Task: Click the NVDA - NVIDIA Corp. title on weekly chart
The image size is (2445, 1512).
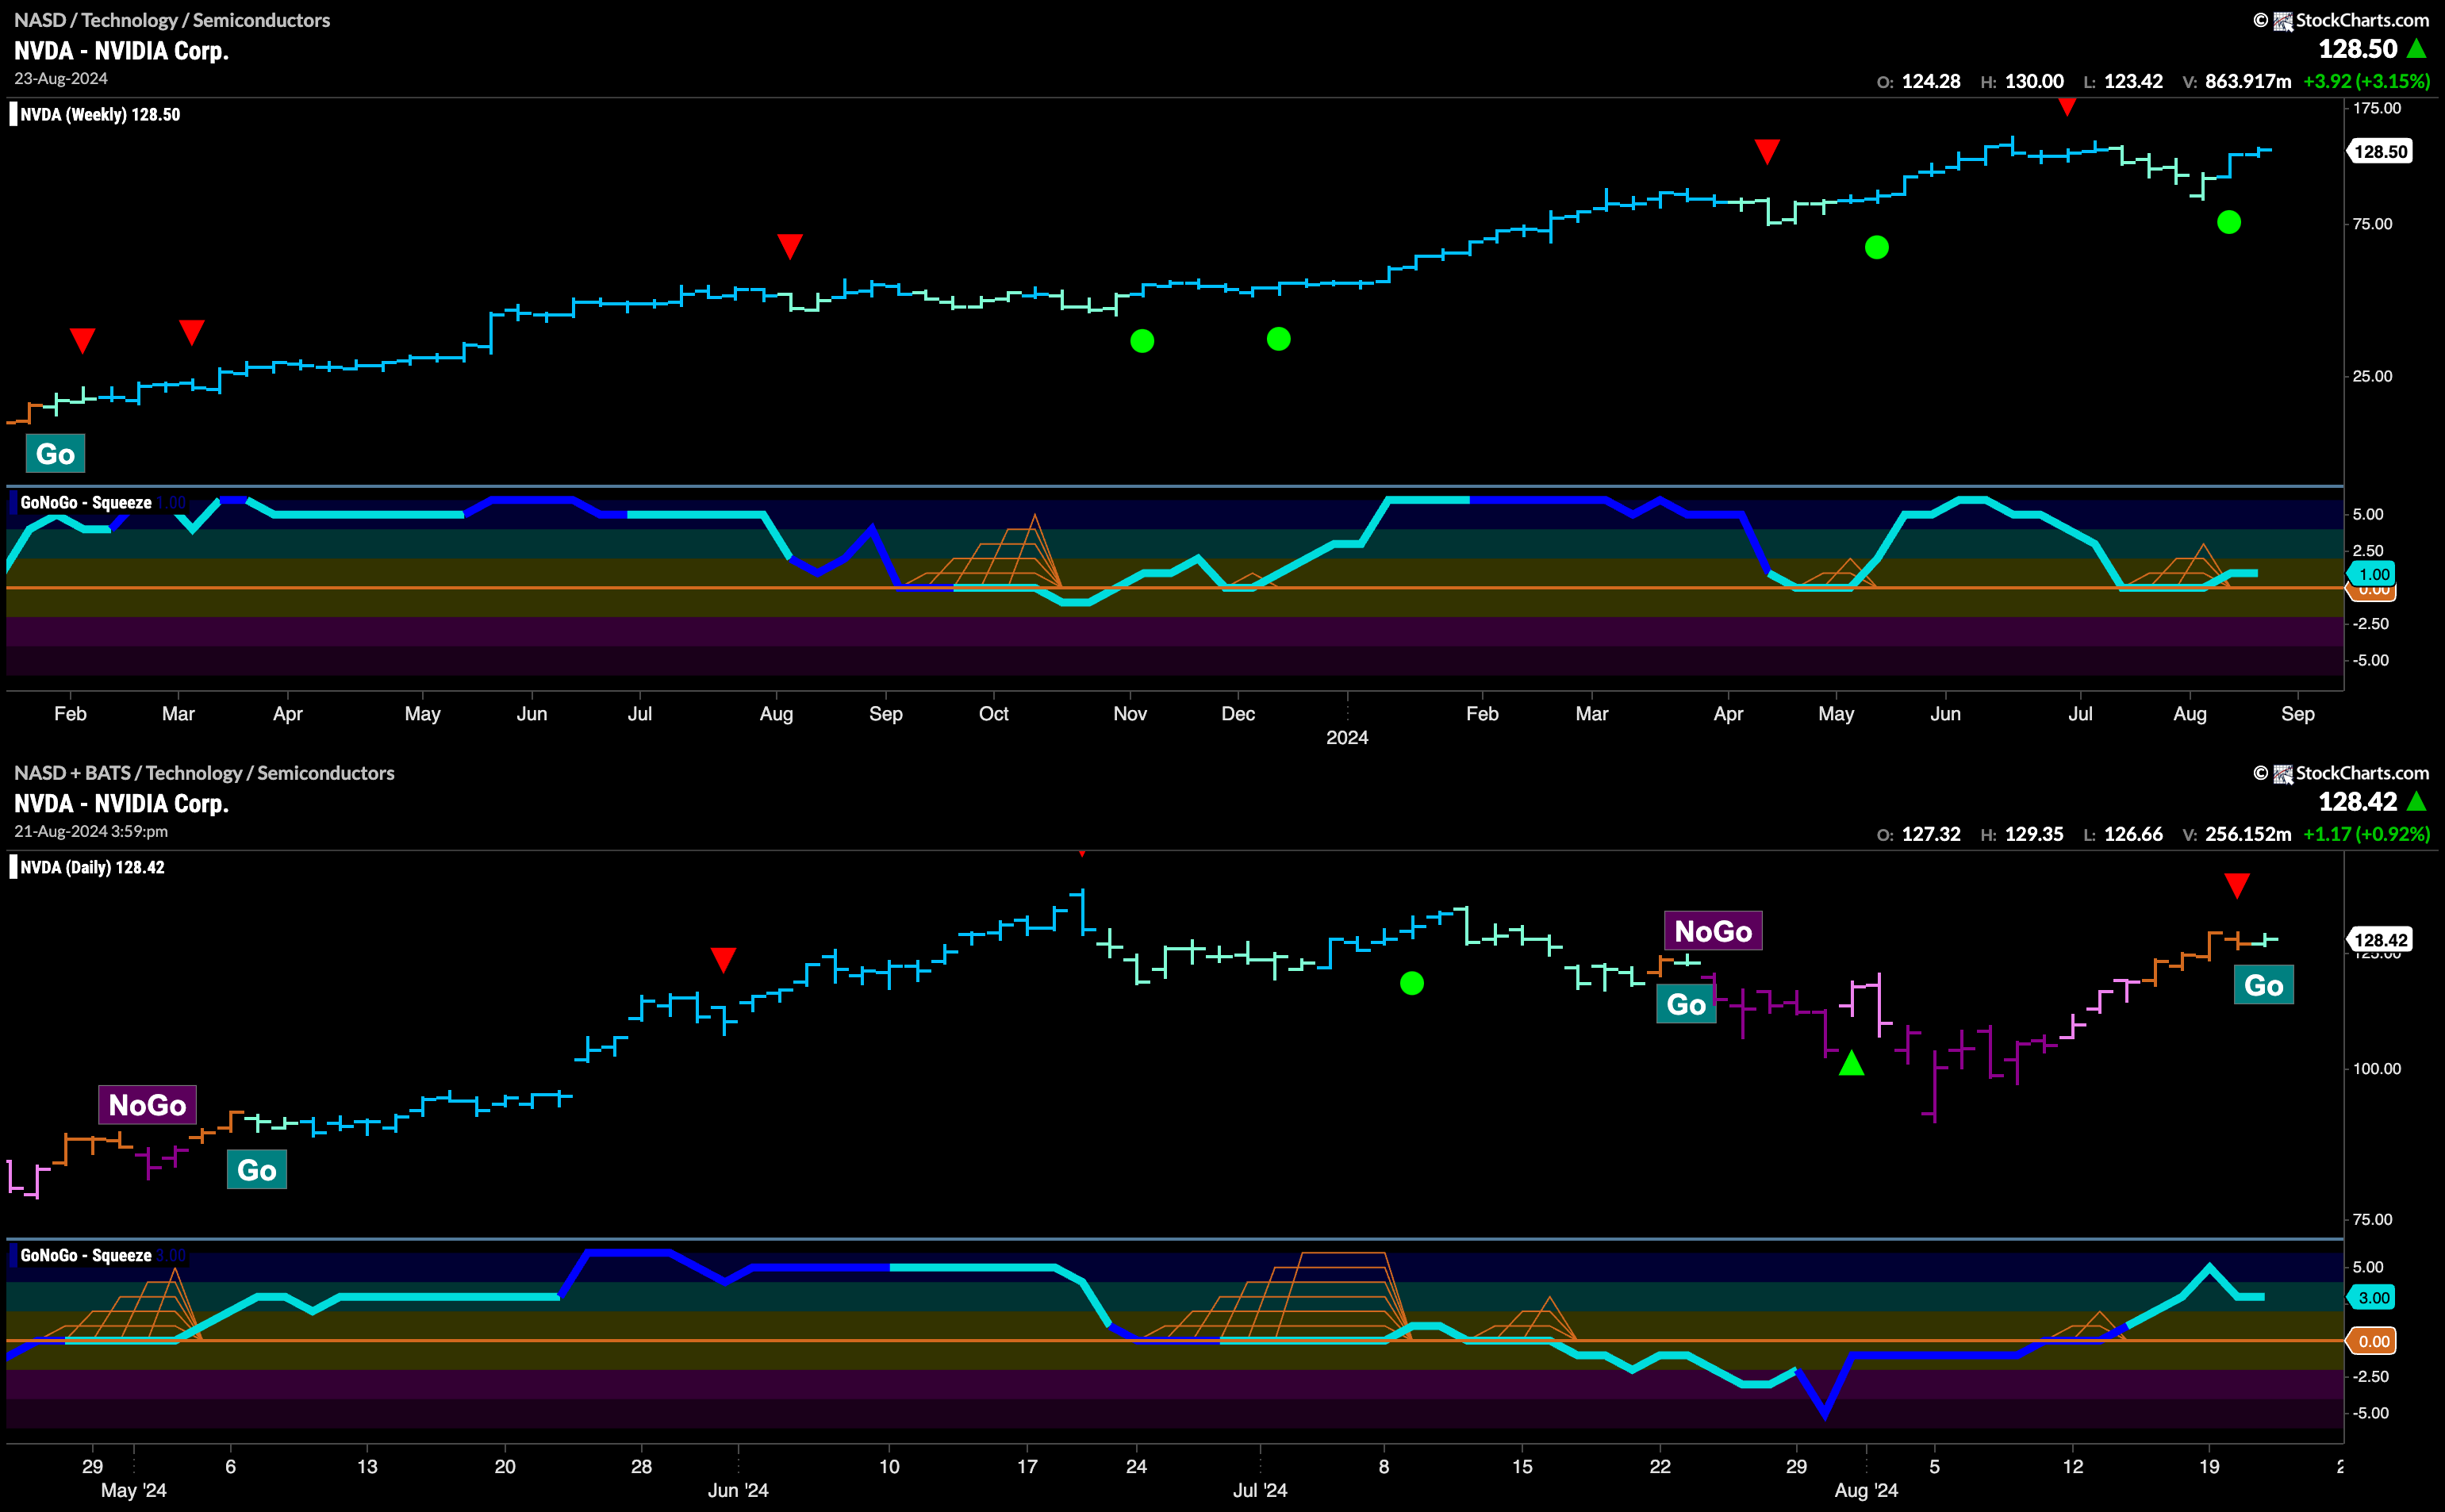Action: [121, 51]
